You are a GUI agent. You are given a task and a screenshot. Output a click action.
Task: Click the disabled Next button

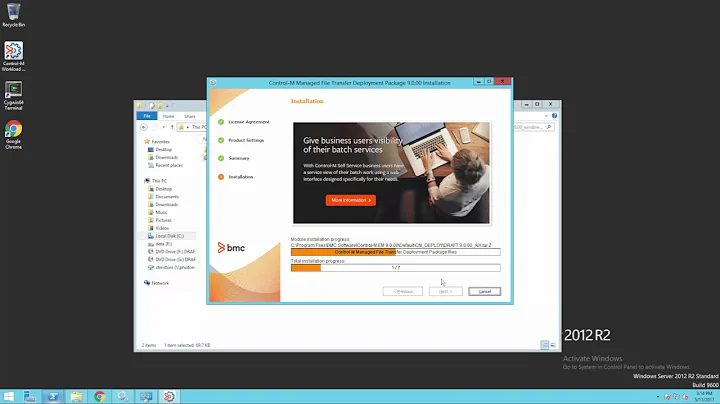pyautogui.click(x=445, y=292)
